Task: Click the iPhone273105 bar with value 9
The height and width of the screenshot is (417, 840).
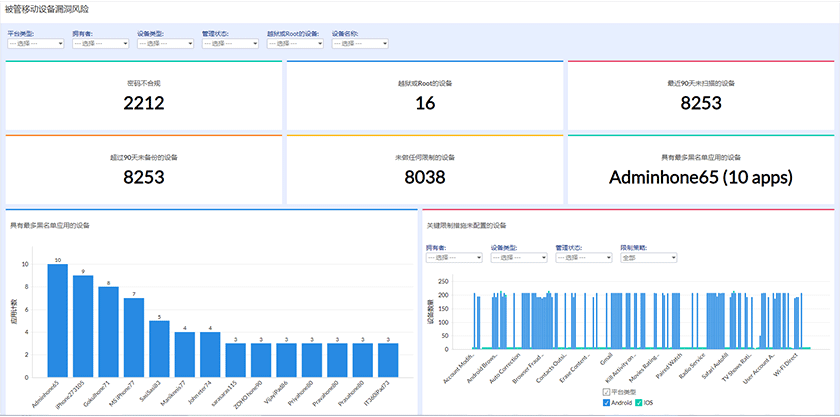Action: pos(83,324)
